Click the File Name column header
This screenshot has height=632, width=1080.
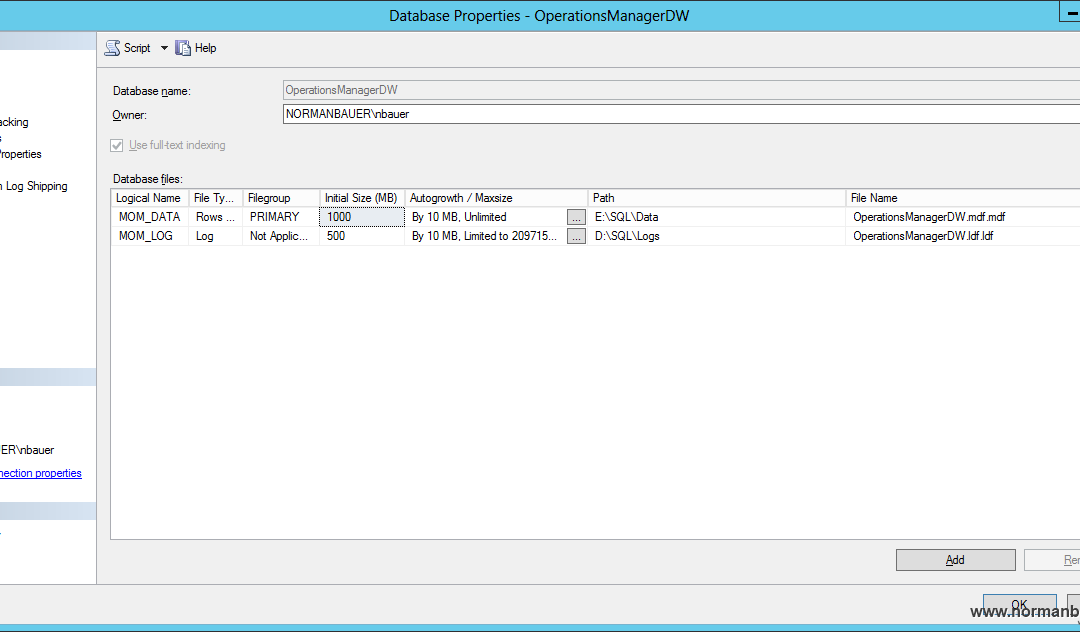963,198
